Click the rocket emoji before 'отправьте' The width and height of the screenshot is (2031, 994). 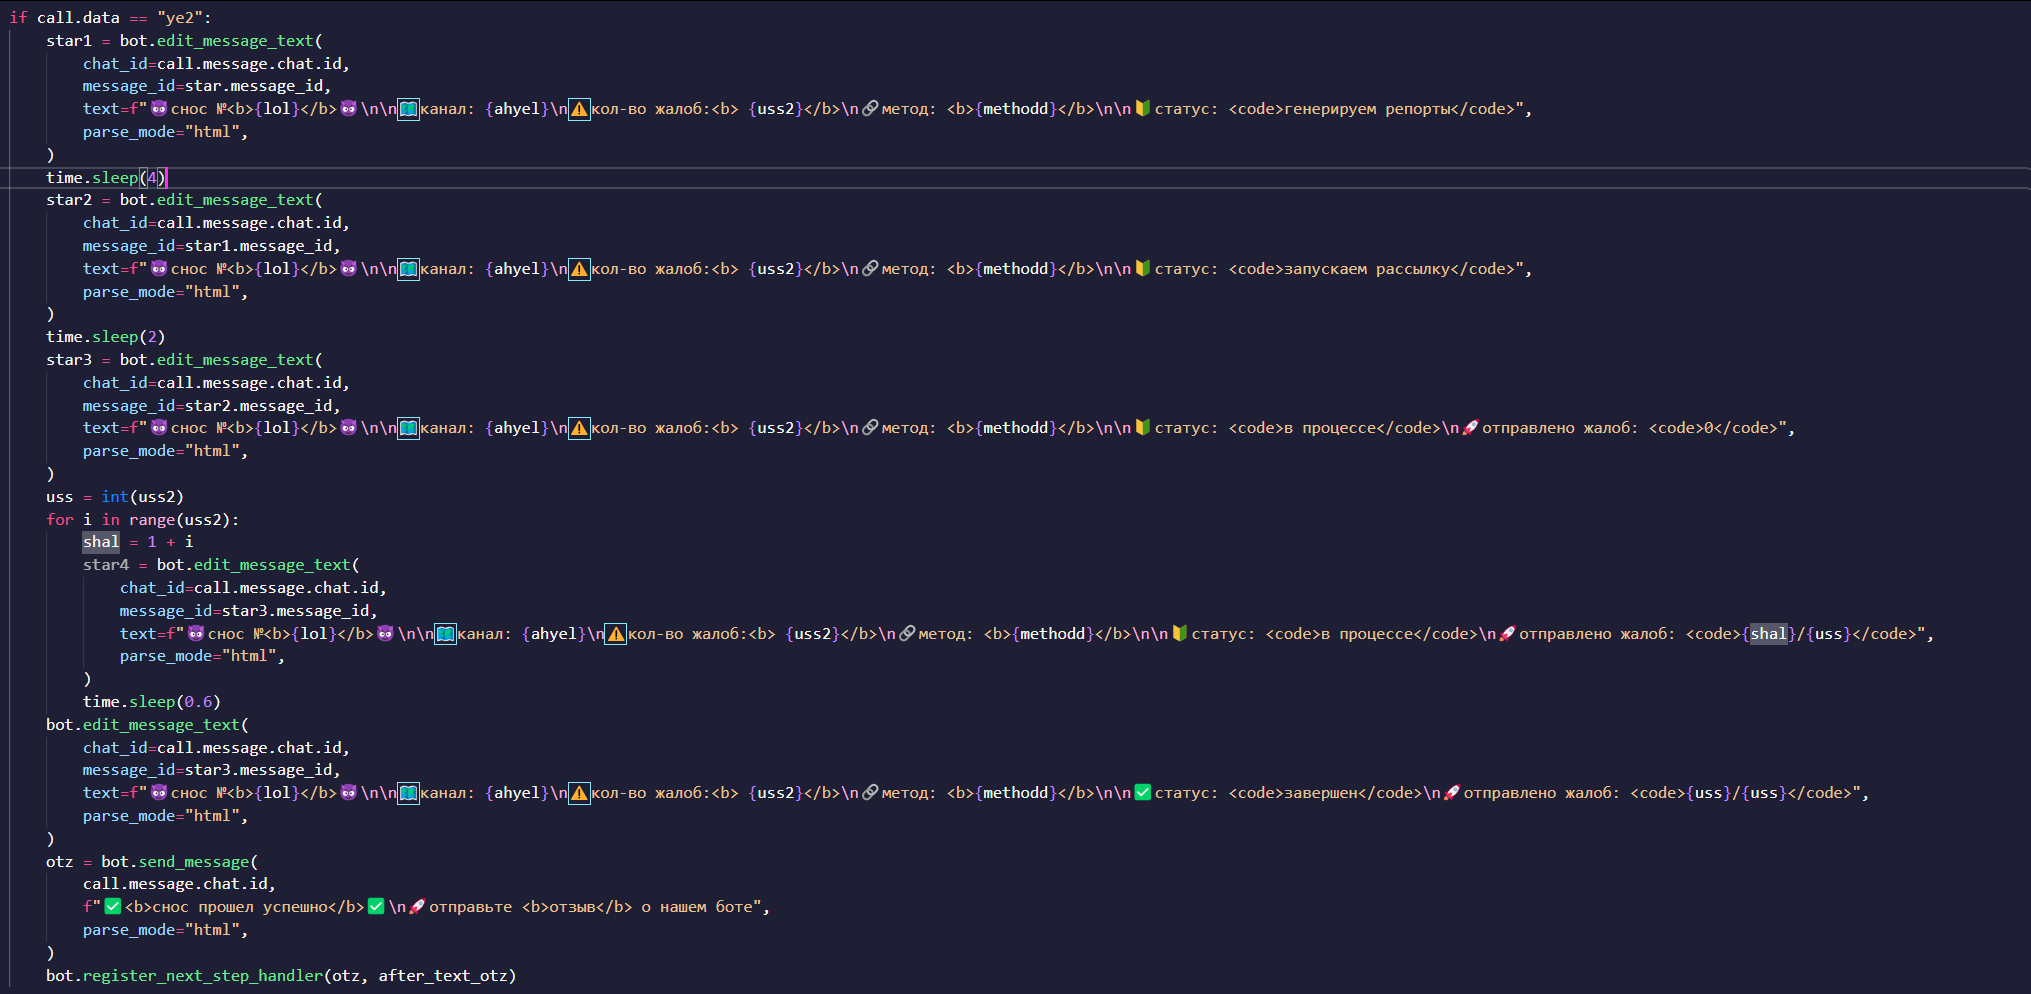418,907
